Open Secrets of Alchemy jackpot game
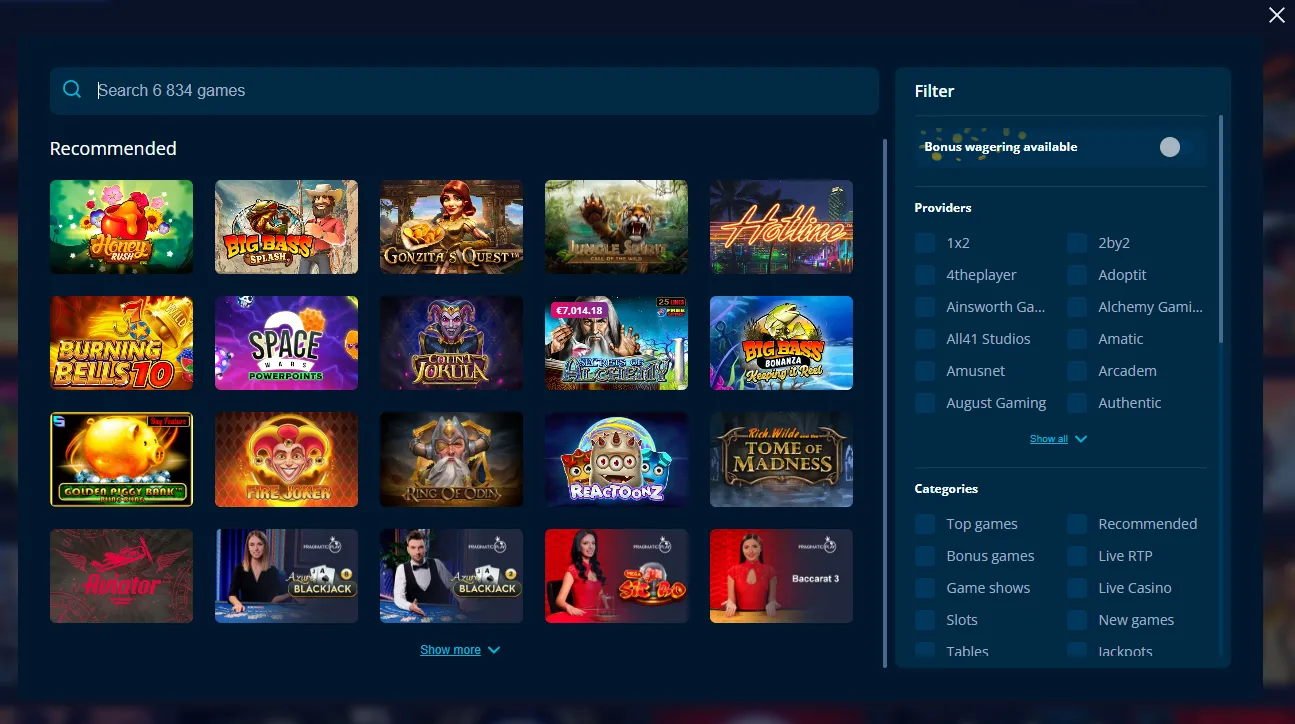The height and width of the screenshot is (724, 1295). coord(616,343)
